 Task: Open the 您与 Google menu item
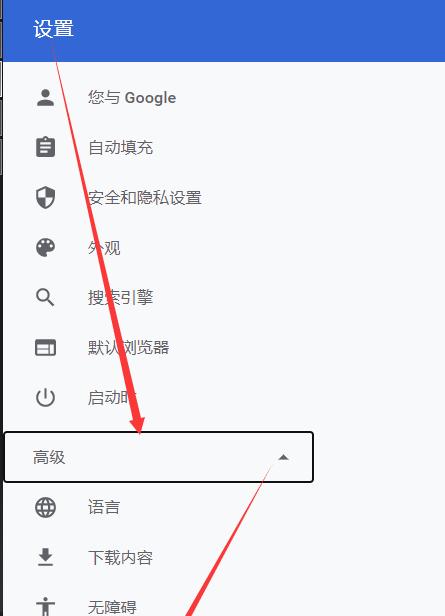tap(132, 97)
